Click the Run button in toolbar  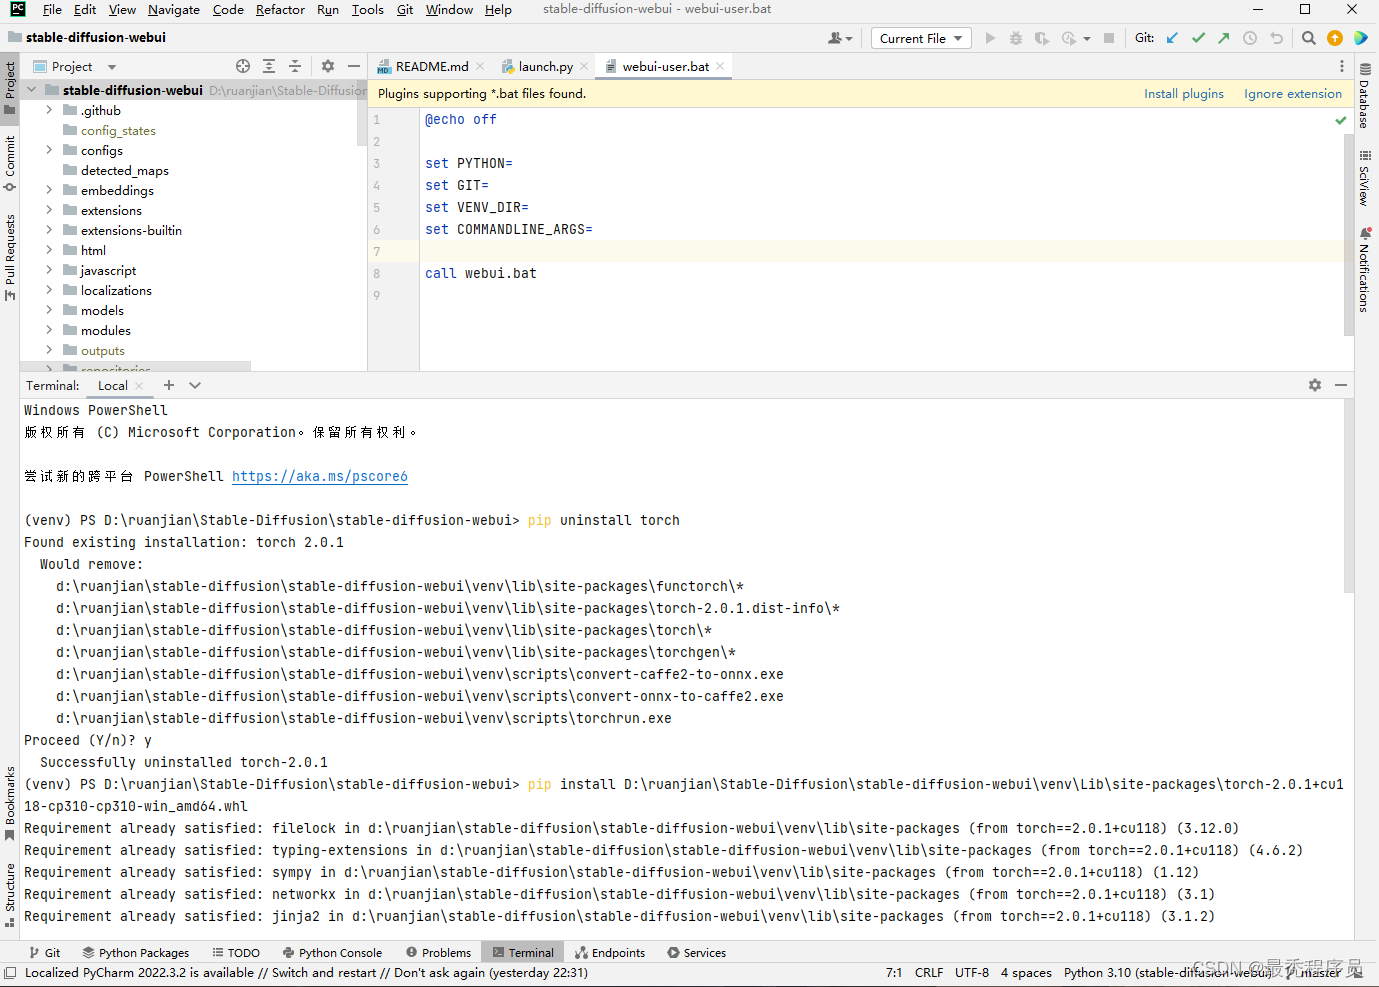click(x=990, y=38)
